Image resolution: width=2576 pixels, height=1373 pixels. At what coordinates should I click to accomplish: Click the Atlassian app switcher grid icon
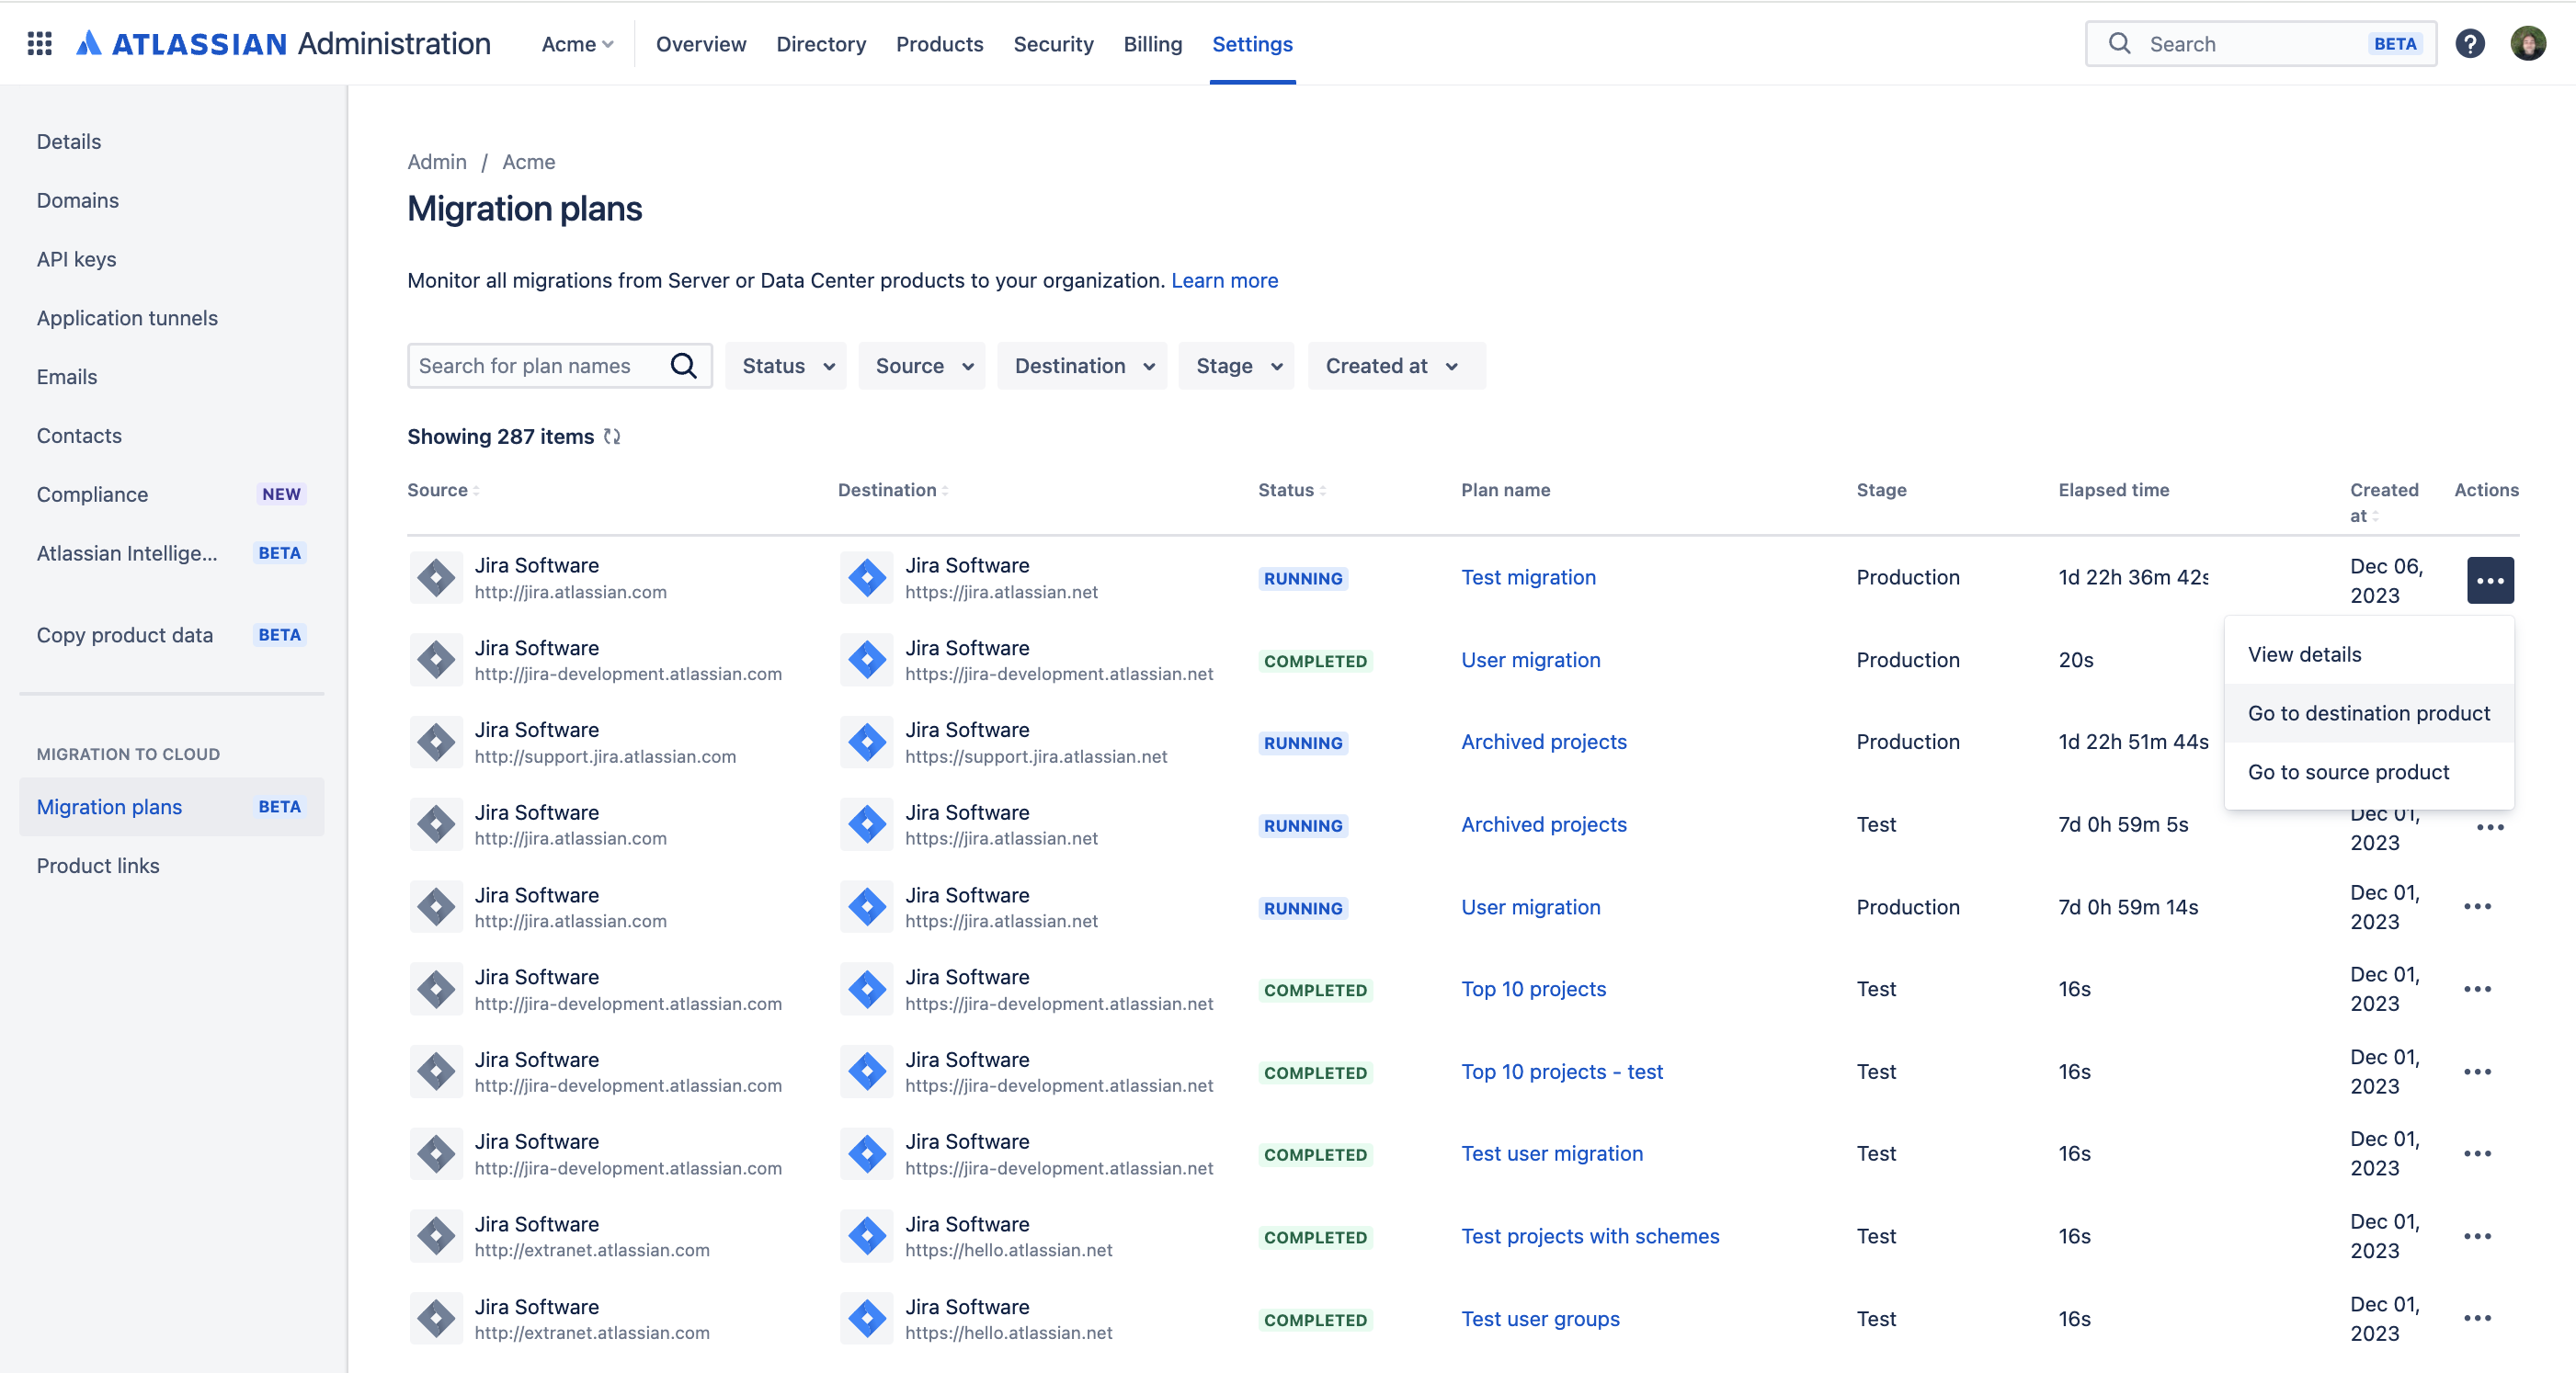point(38,43)
